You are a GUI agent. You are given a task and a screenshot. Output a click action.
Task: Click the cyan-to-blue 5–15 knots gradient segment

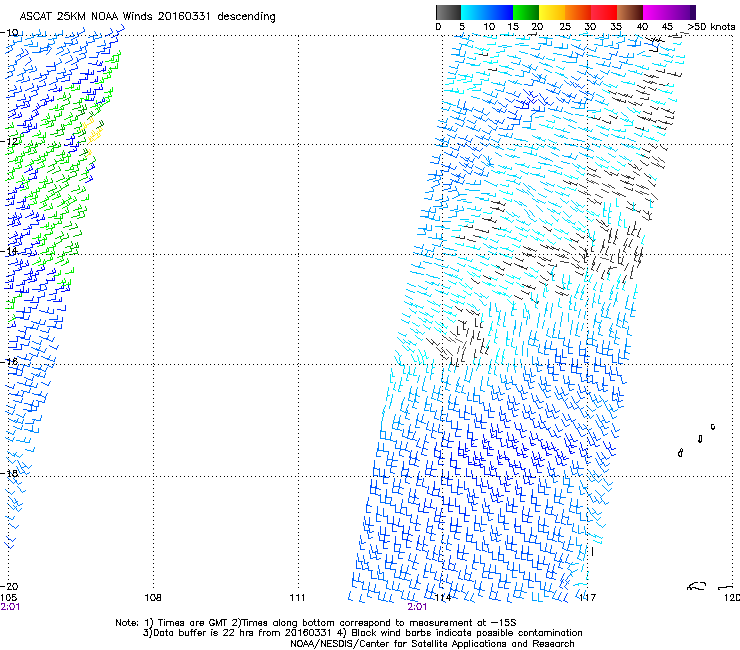tap(487, 12)
